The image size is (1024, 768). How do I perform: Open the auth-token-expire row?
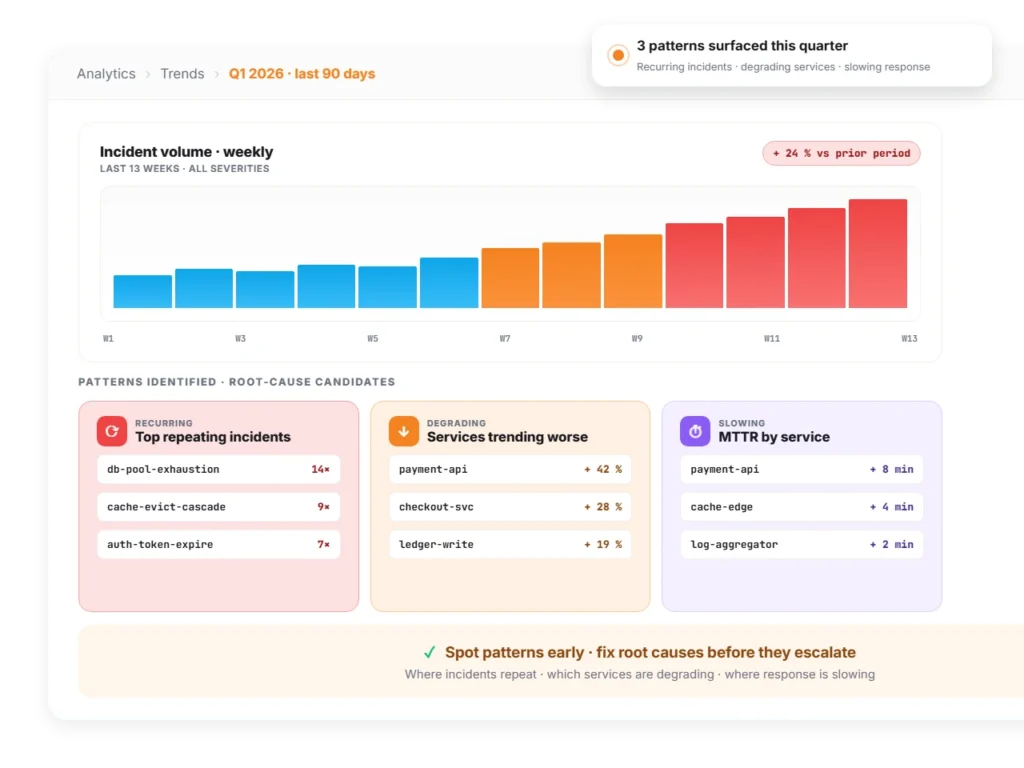pos(219,545)
